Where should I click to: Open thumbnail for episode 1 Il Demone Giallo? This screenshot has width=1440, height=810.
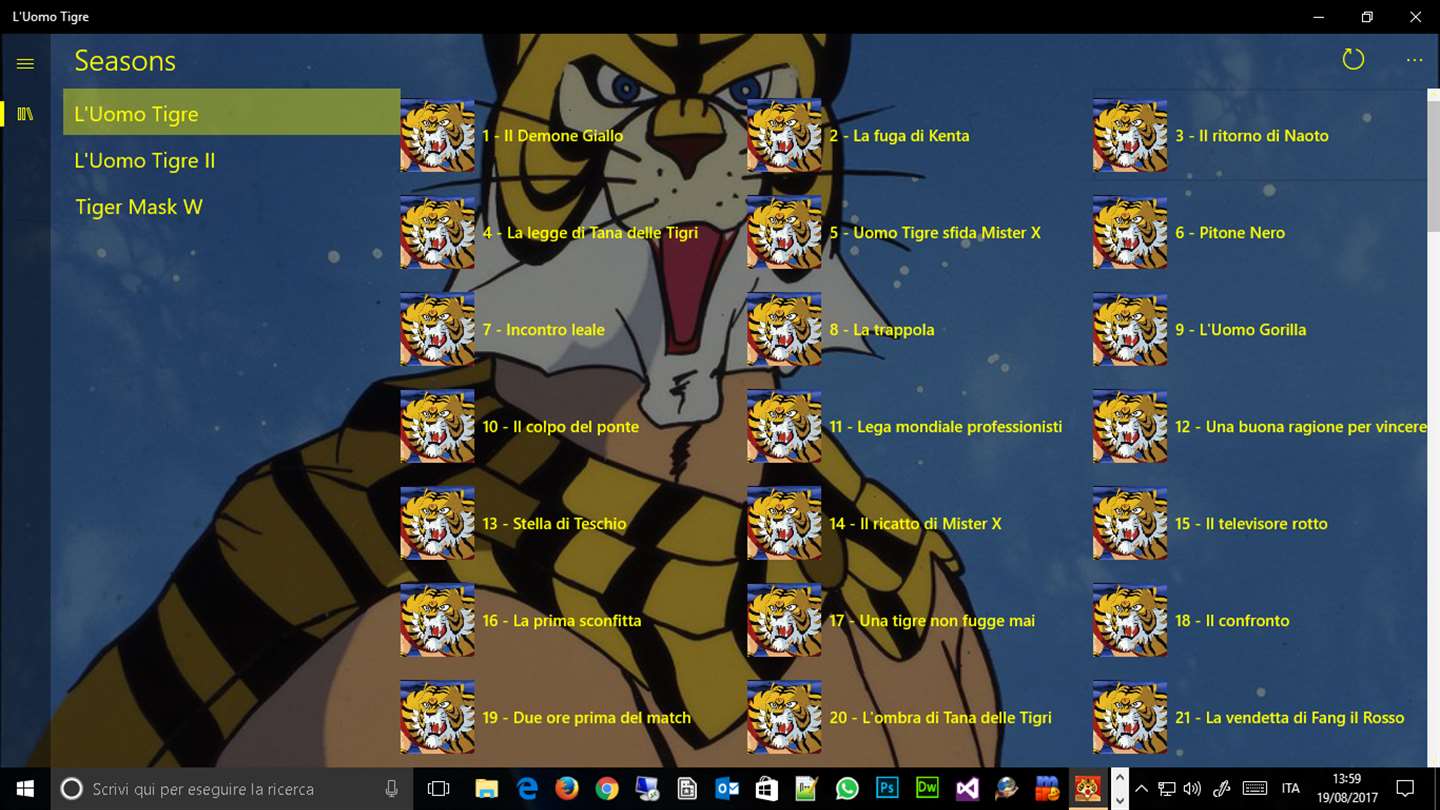pos(437,135)
